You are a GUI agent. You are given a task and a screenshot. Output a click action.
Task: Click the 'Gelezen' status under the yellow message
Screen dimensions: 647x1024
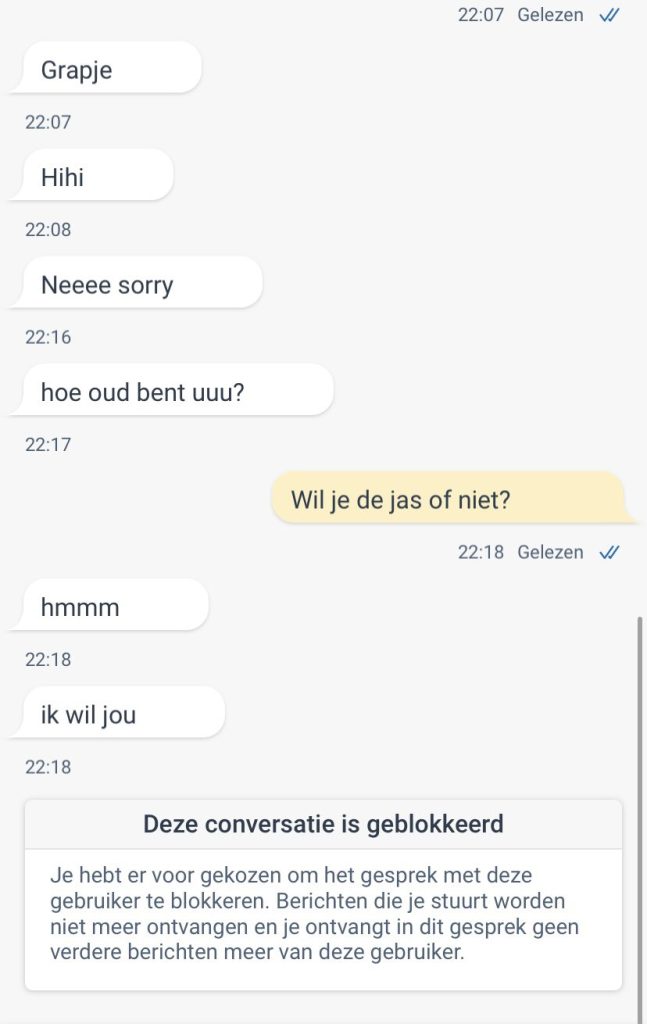click(x=550, y=552)
